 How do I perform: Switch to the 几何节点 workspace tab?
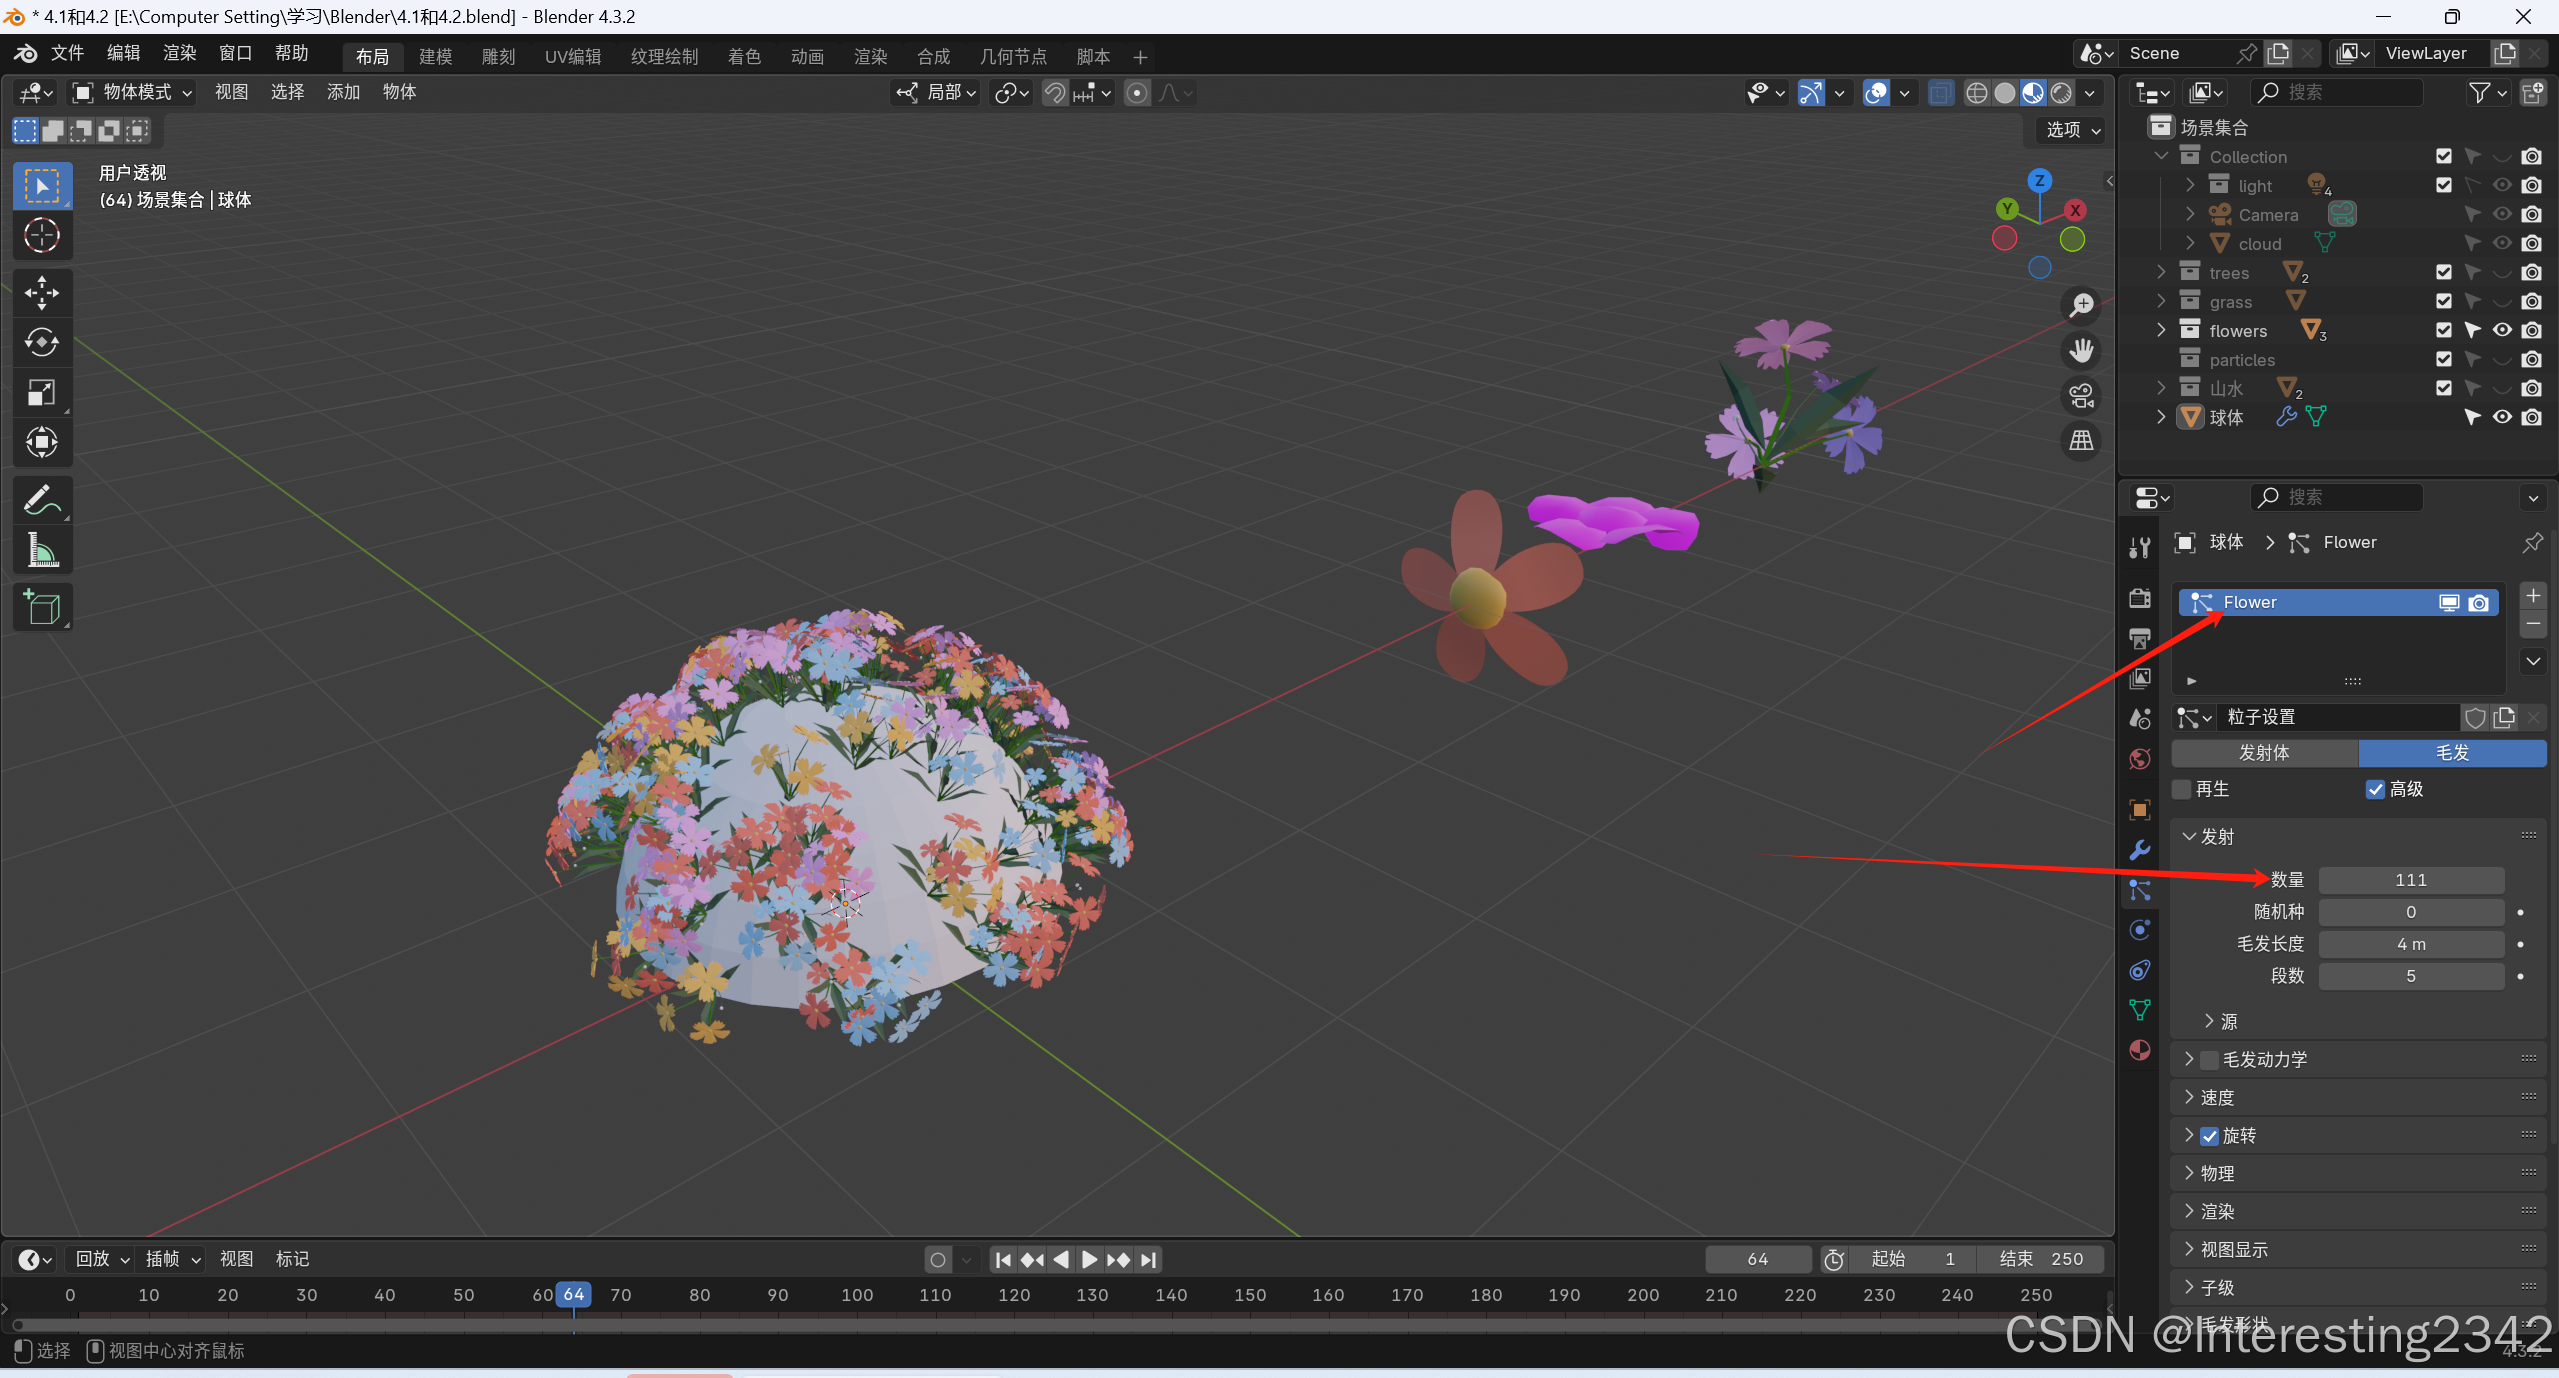(x=1013, y=57)
